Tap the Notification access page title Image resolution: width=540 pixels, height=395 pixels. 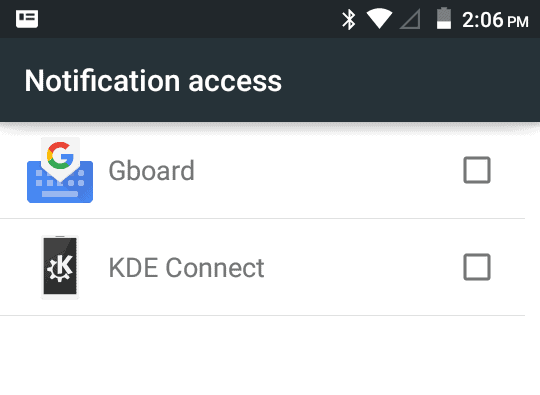[x=153, y=81]
